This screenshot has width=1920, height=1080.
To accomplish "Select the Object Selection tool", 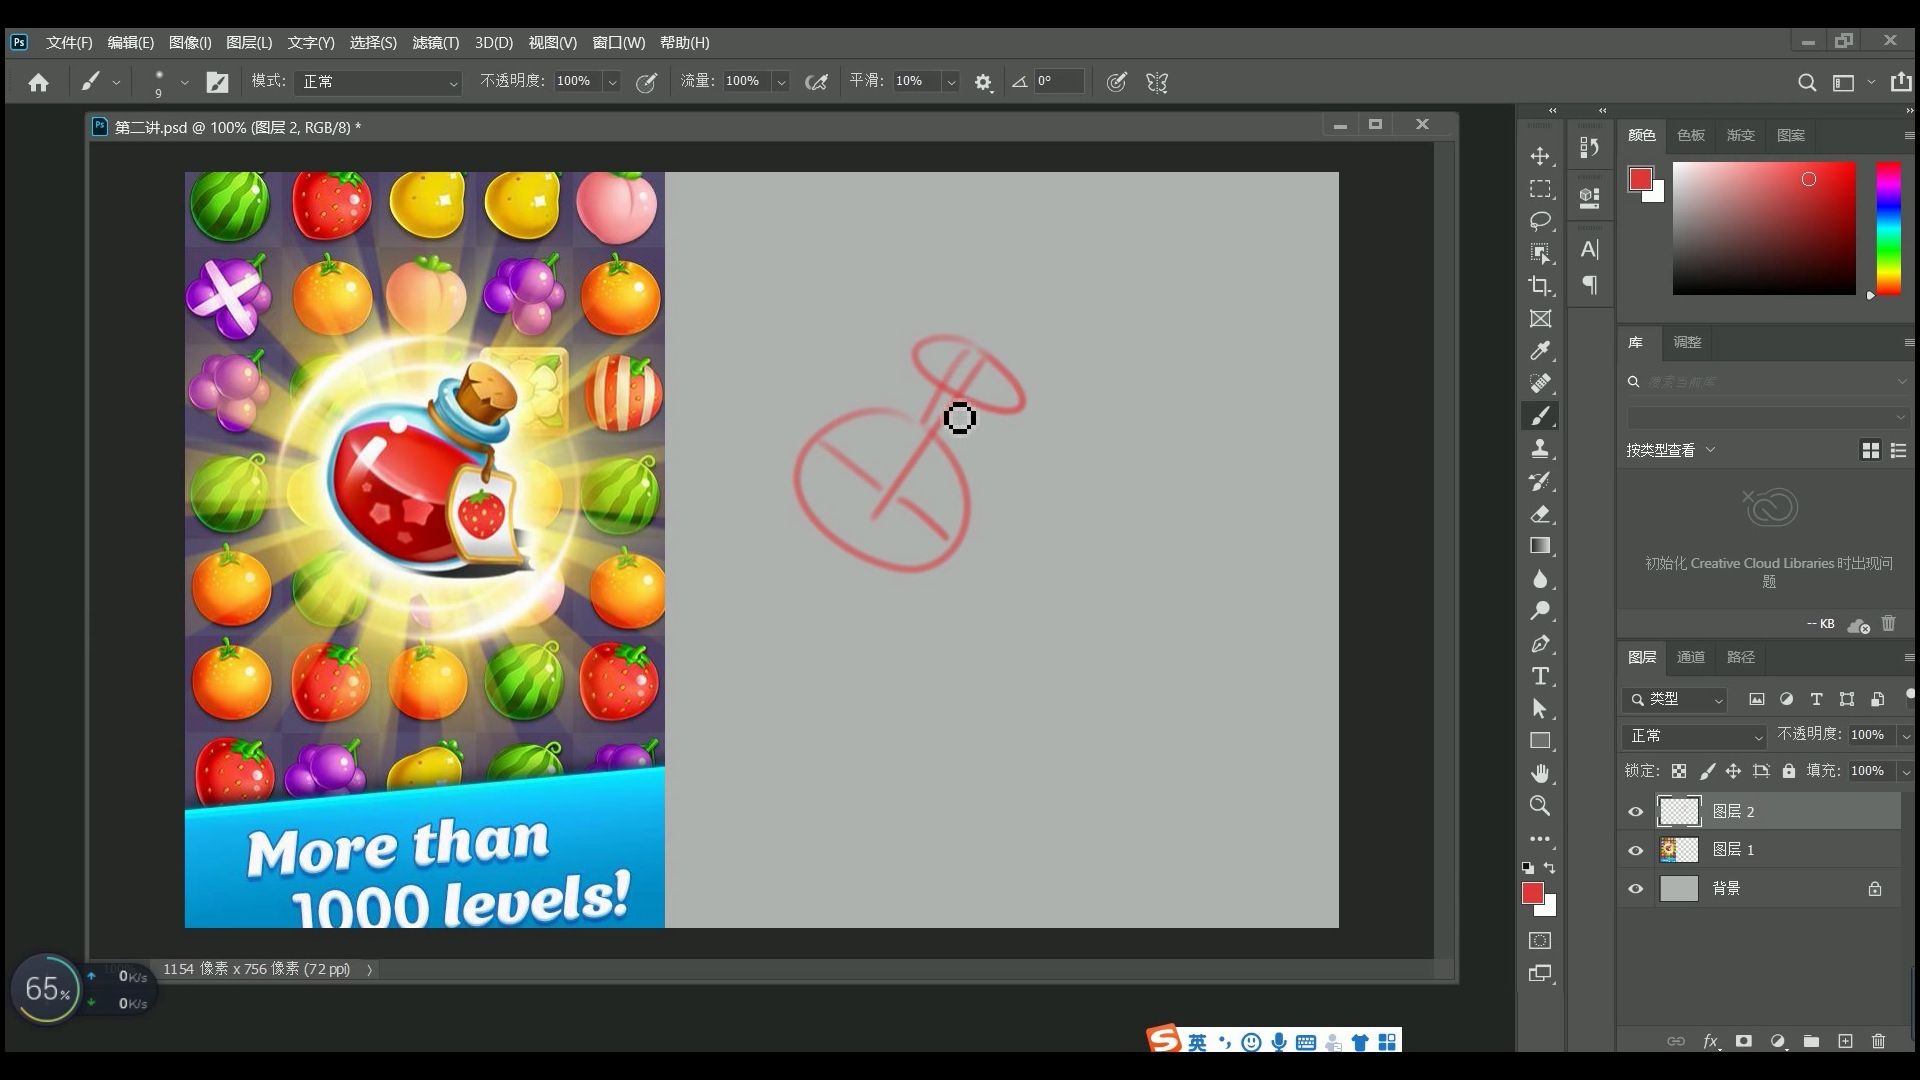I will [1540, 254].
